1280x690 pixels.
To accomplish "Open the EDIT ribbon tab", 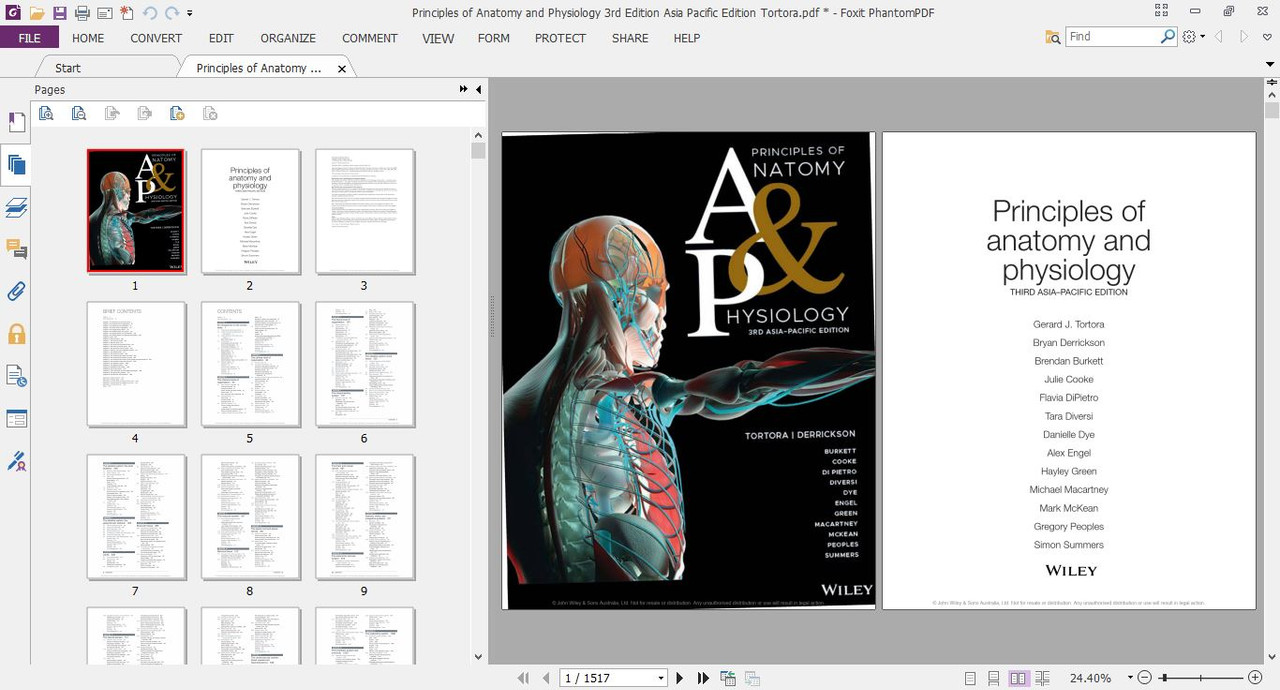I will tap(221, 38).
